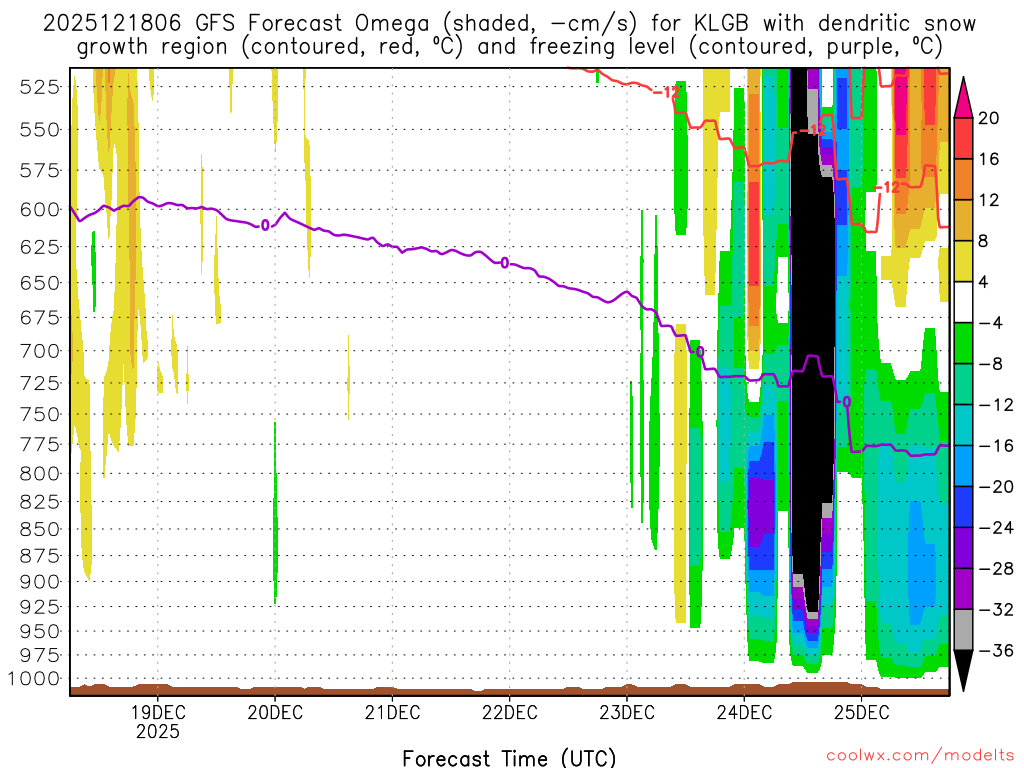The height and width of the screenshot is (768, 1024).
Task: Click the 23DEC date label
Action: [x=627, y=712]
